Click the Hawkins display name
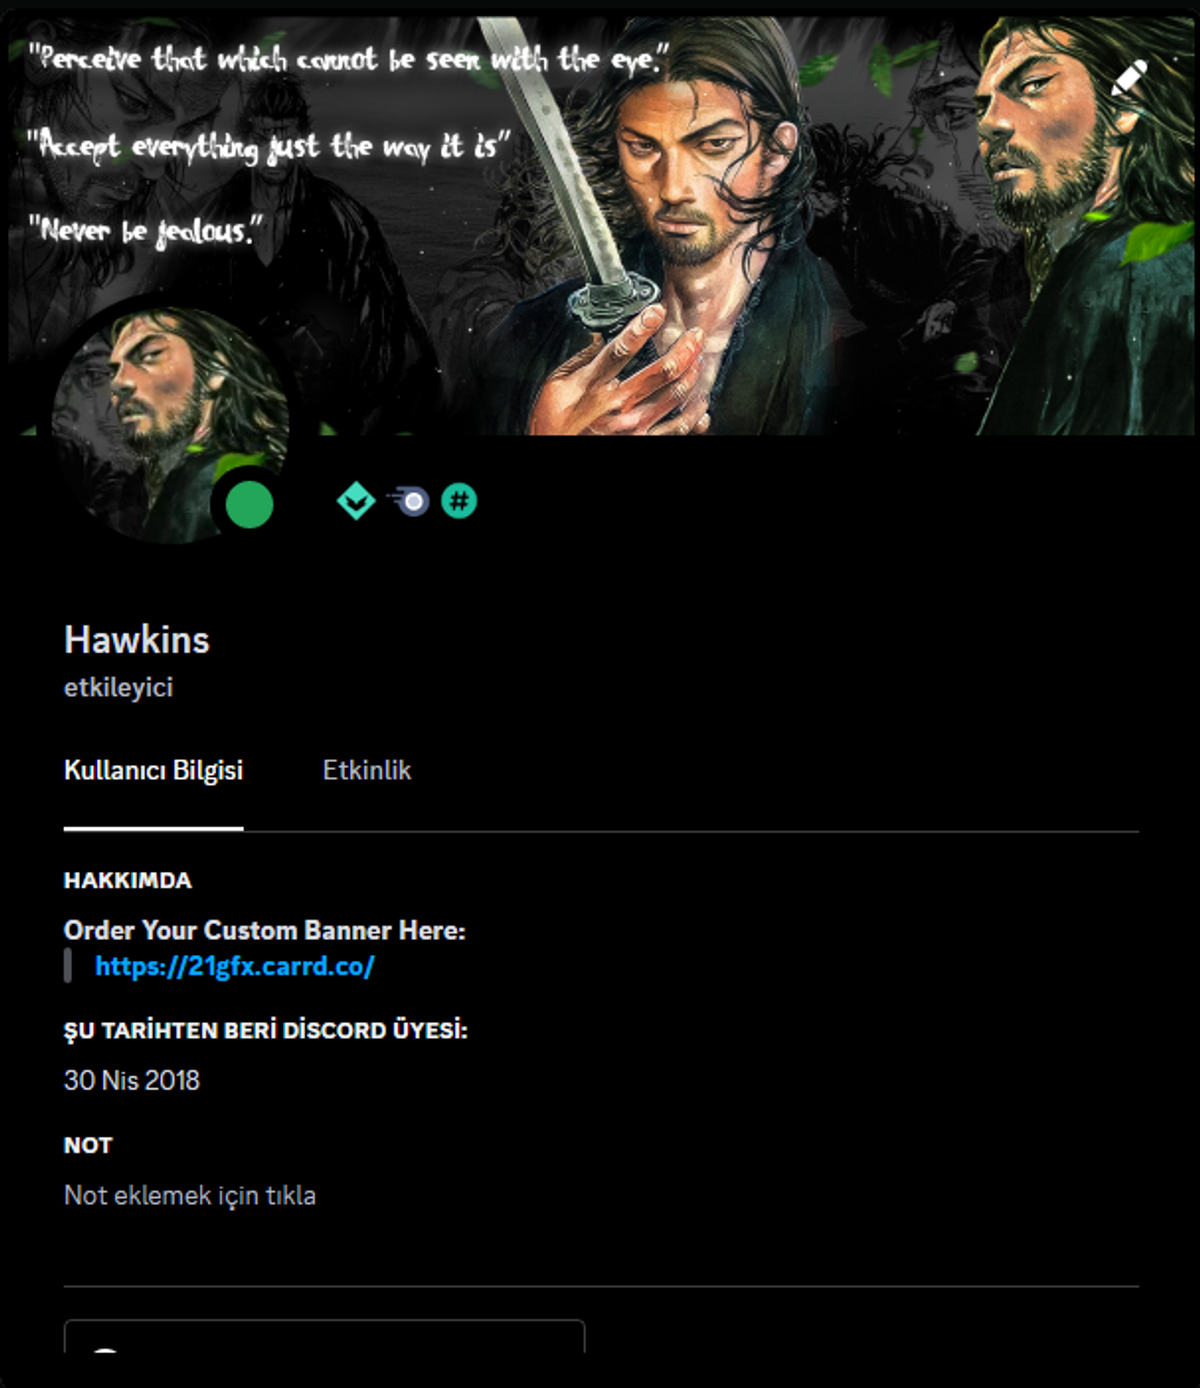 137,640
